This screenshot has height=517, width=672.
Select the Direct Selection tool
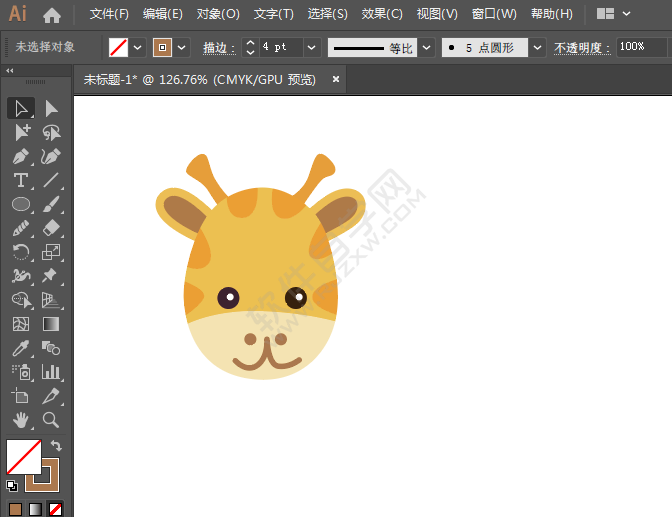[x=51, y=108]
